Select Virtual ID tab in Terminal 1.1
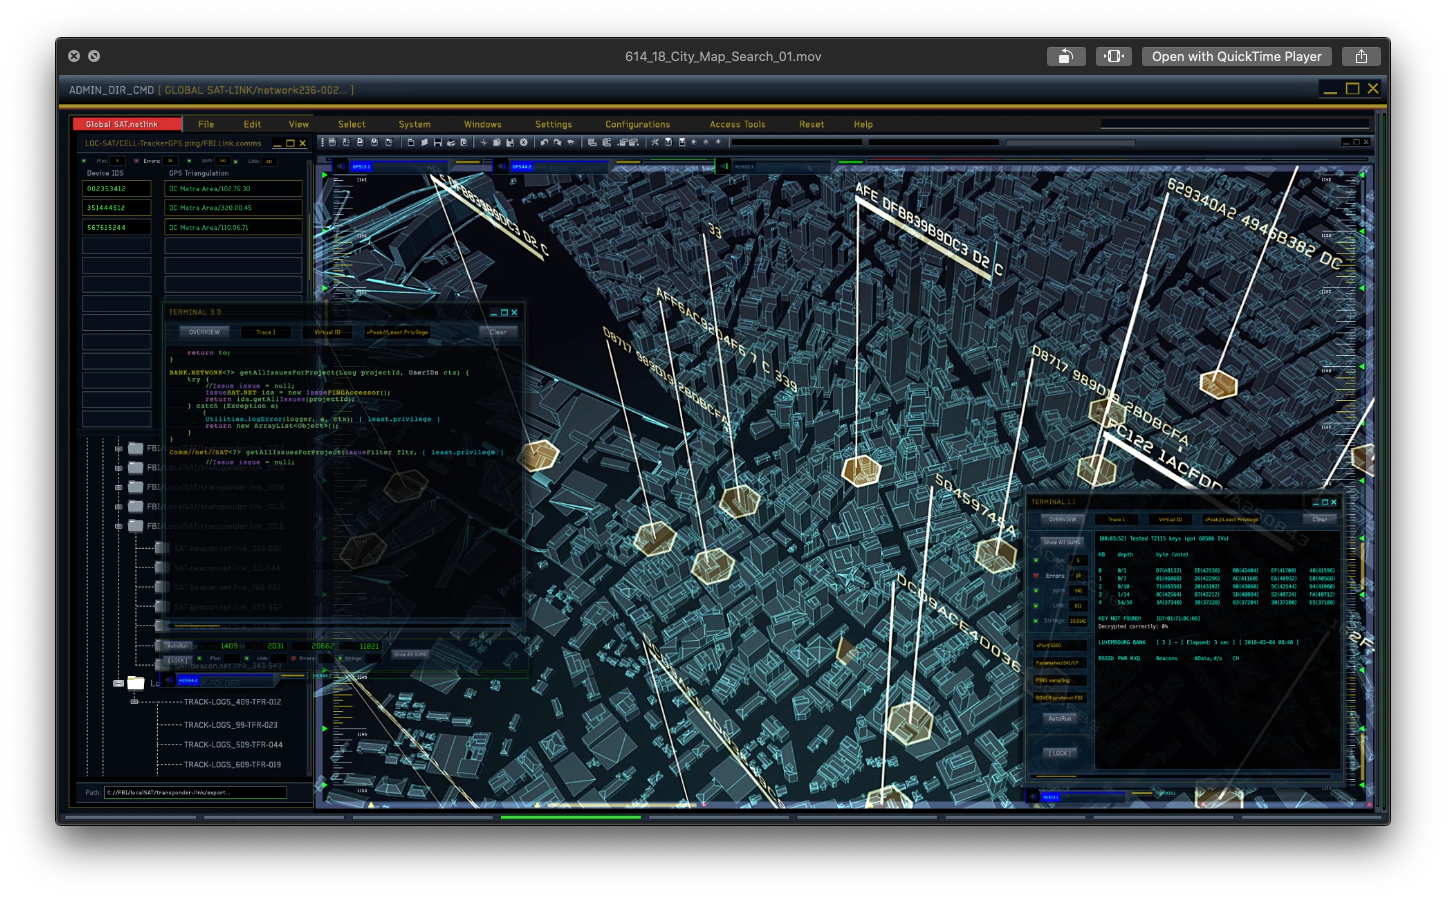Screen dimensions: 1446x899 click(x=1170, y=519)
